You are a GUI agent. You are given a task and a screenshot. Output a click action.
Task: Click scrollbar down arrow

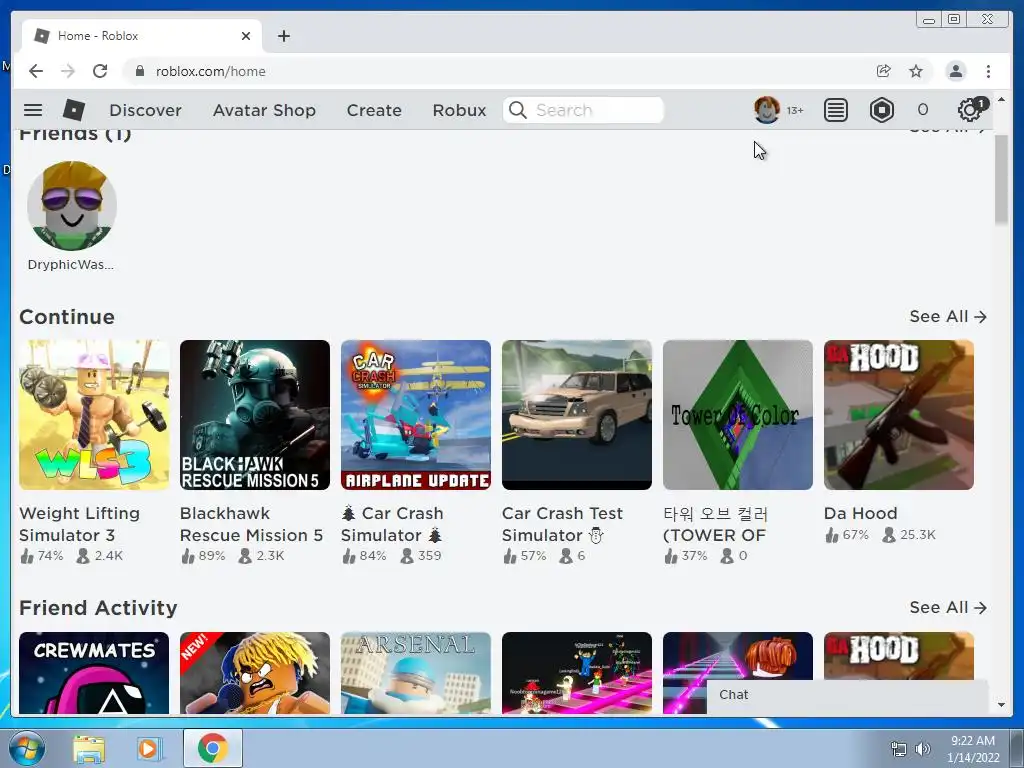[1001, 705]
